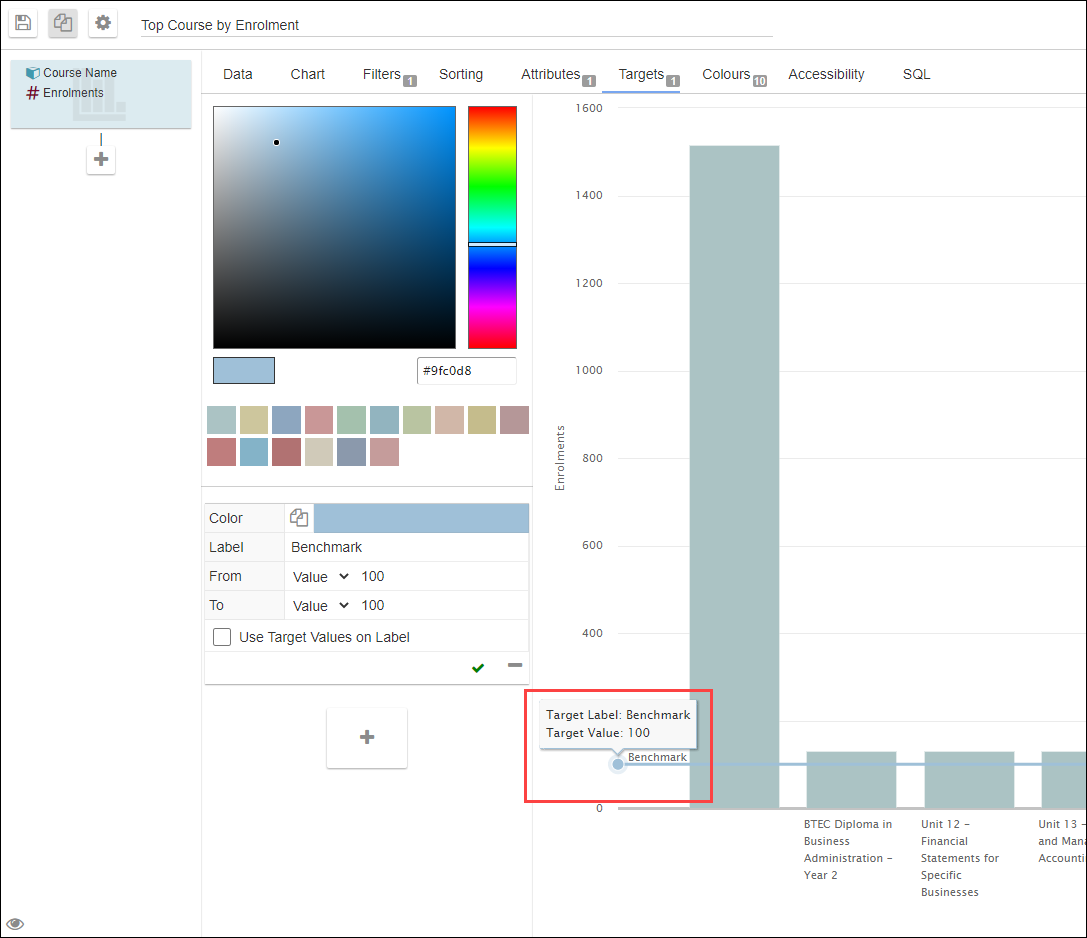Confirm the target with green checkmark
Screen dimensions: 1087x938
pos(478,668)
